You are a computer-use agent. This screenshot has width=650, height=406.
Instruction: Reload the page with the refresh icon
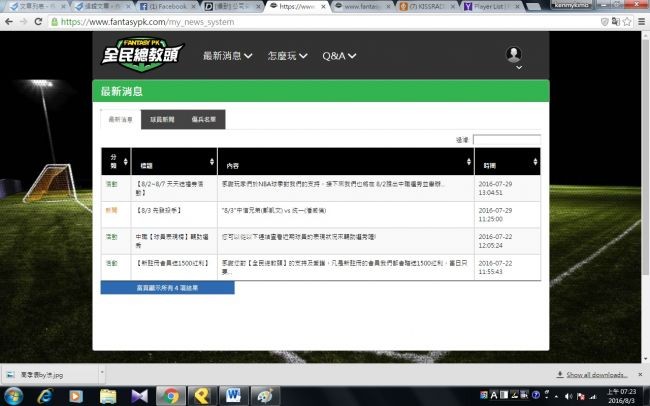pyautogui.click(x=38, y=22)
